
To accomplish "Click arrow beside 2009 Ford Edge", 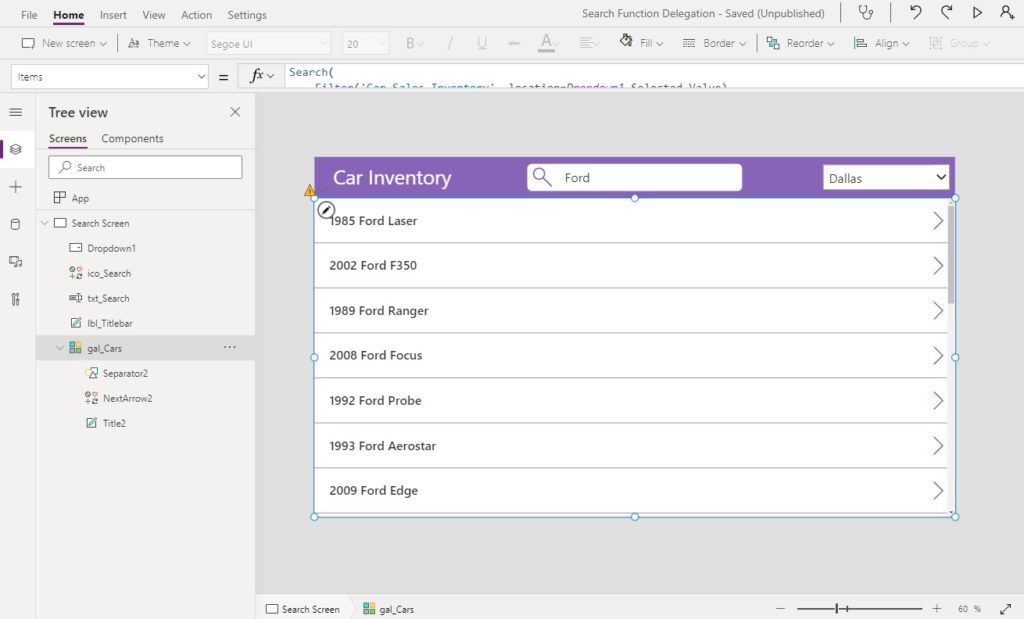I will [938, 491].
